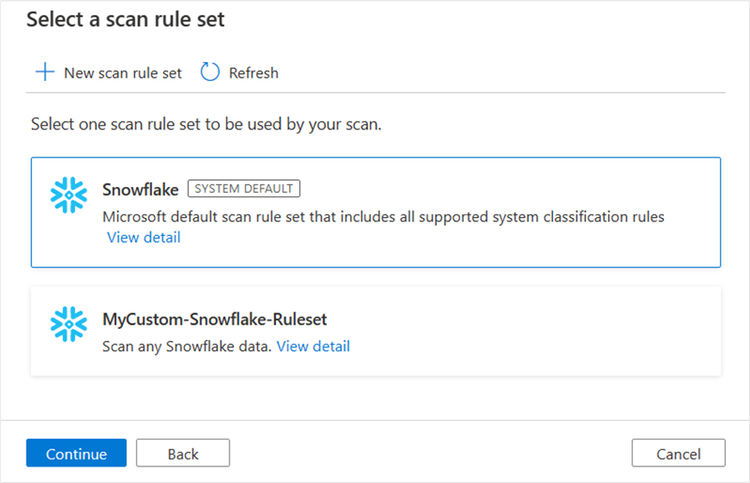The image size is (750, 483).
Task: Click the New scan rule set label
Action: tap(123, 73)
